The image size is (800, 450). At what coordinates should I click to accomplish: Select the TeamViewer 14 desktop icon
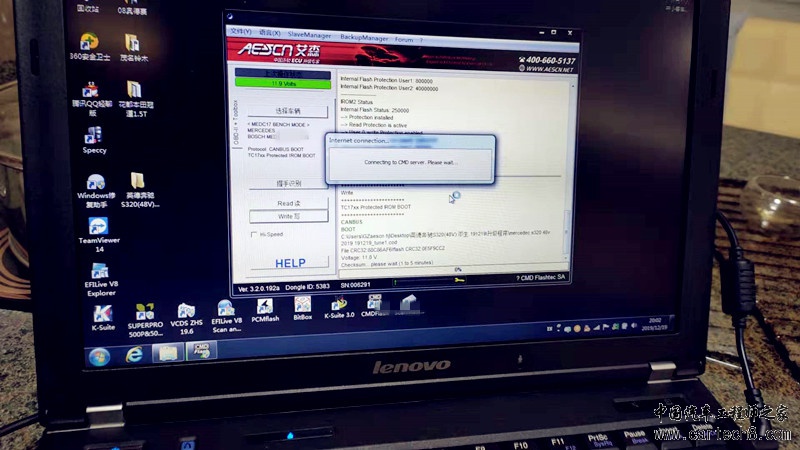[98, 234]
